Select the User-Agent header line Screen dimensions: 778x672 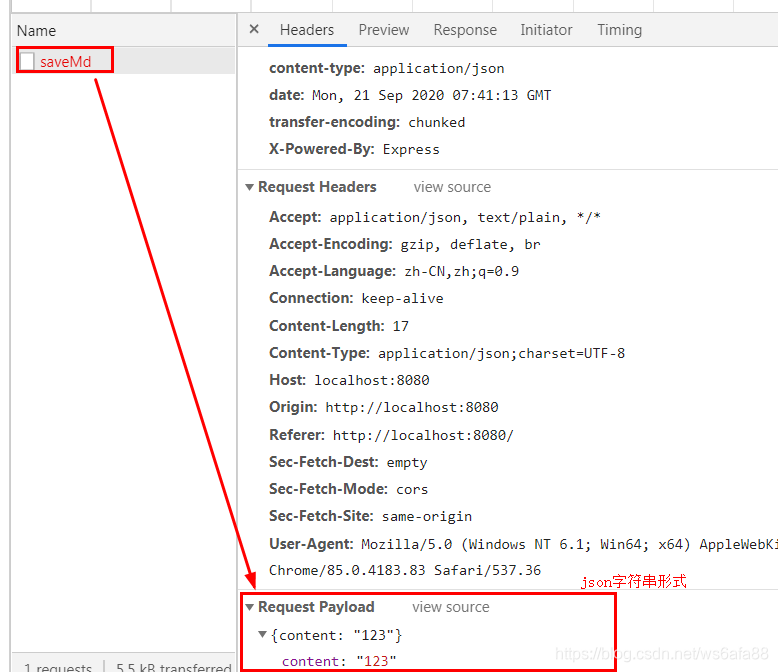pos(523,544)
